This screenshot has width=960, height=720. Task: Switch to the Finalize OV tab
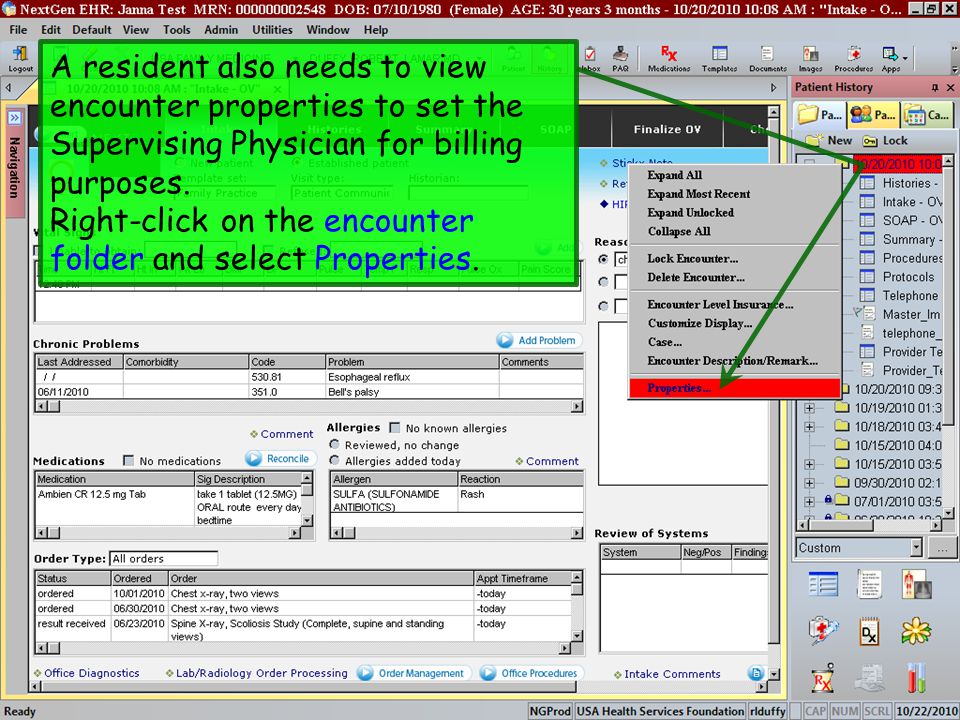click(667, 129)
